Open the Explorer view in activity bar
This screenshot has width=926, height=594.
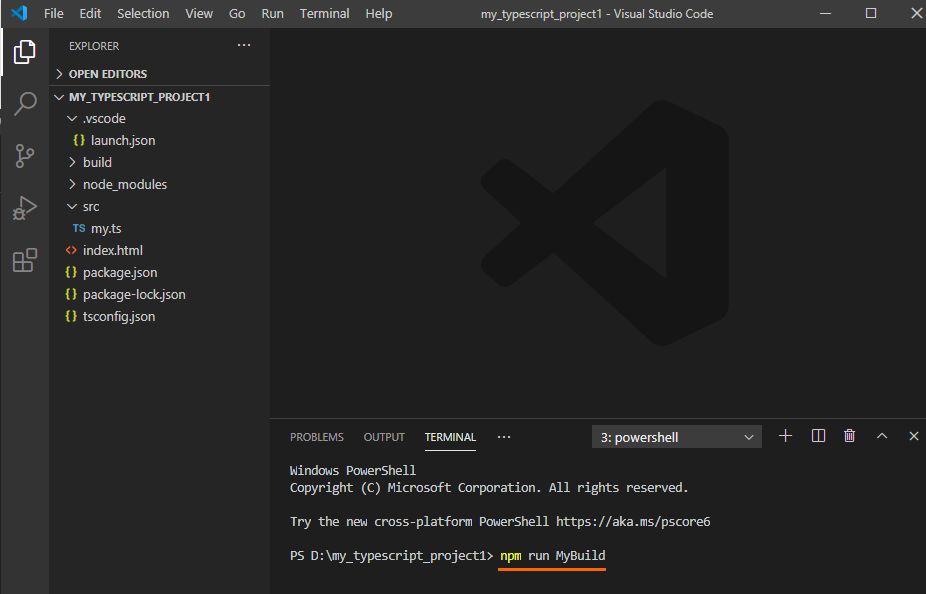click(24, 53)
